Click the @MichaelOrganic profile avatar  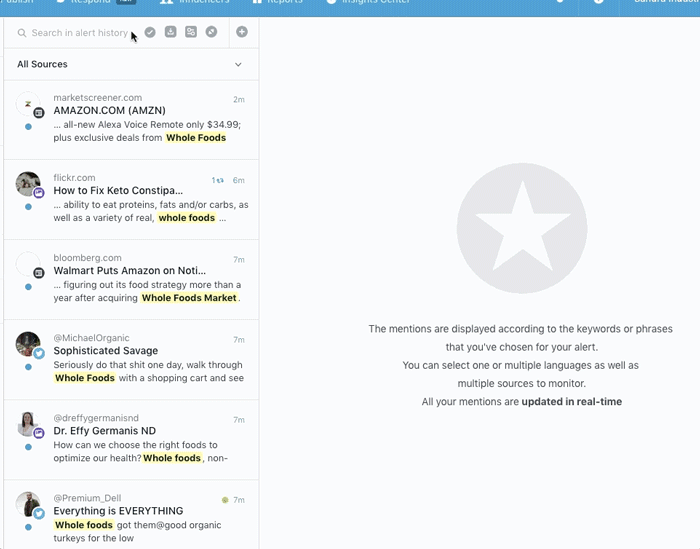click(28, 344)
